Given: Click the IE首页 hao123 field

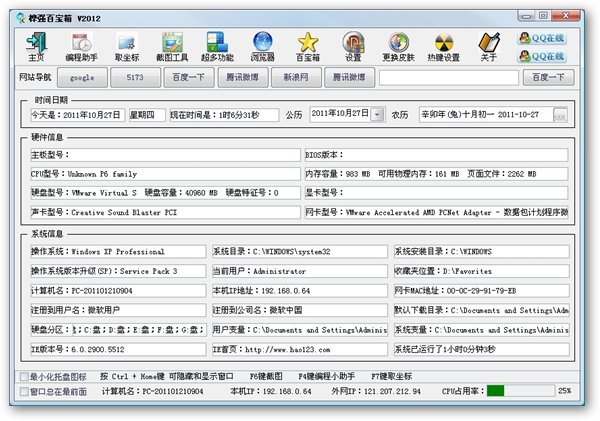Looking at the screenshot, I should (300, 349).
